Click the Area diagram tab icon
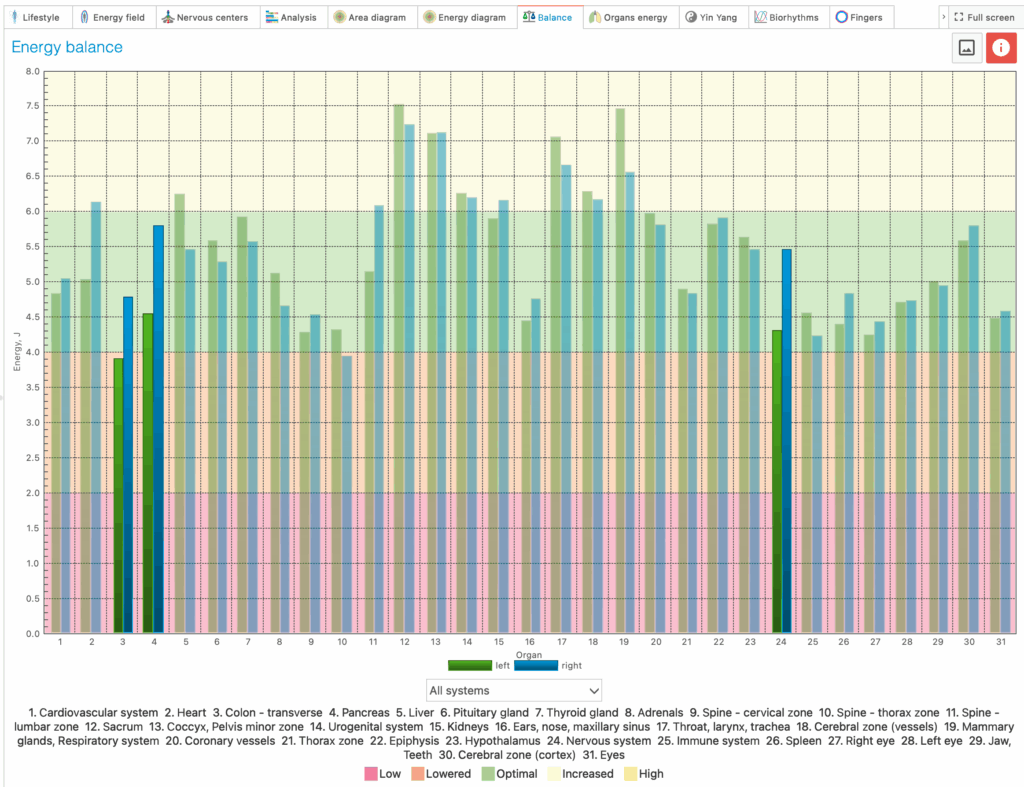This screenshot has height=787, width=1024. 340,17
